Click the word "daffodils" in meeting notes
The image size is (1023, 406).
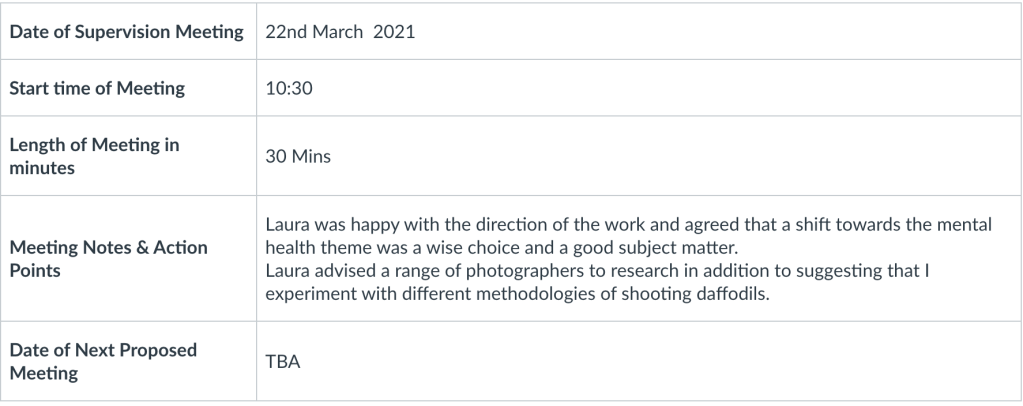pyautogui.click(x=737, y=292)
